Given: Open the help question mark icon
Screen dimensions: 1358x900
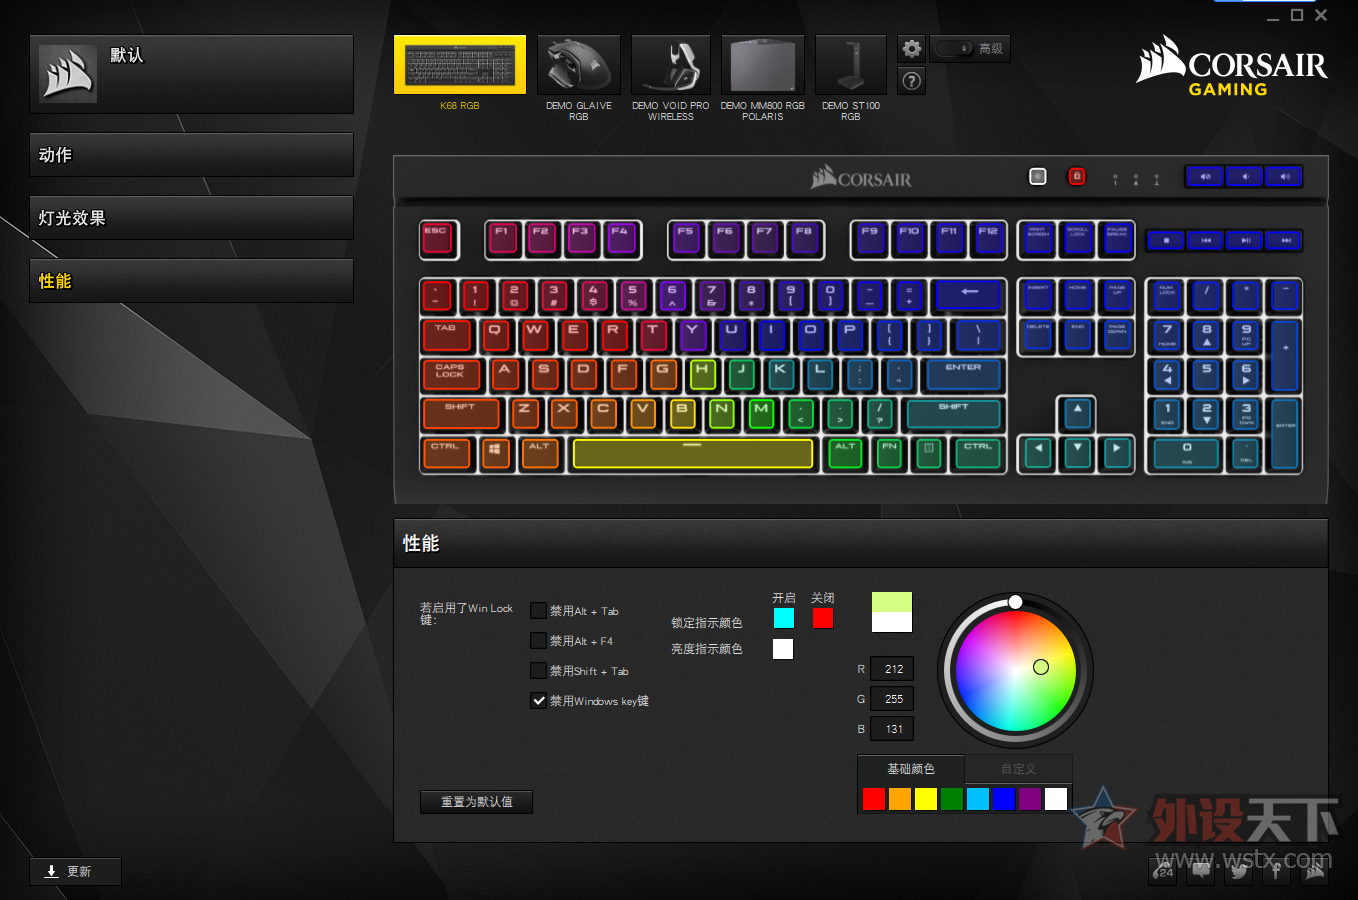Looking at the screenshot, I should tap(912, 81).
